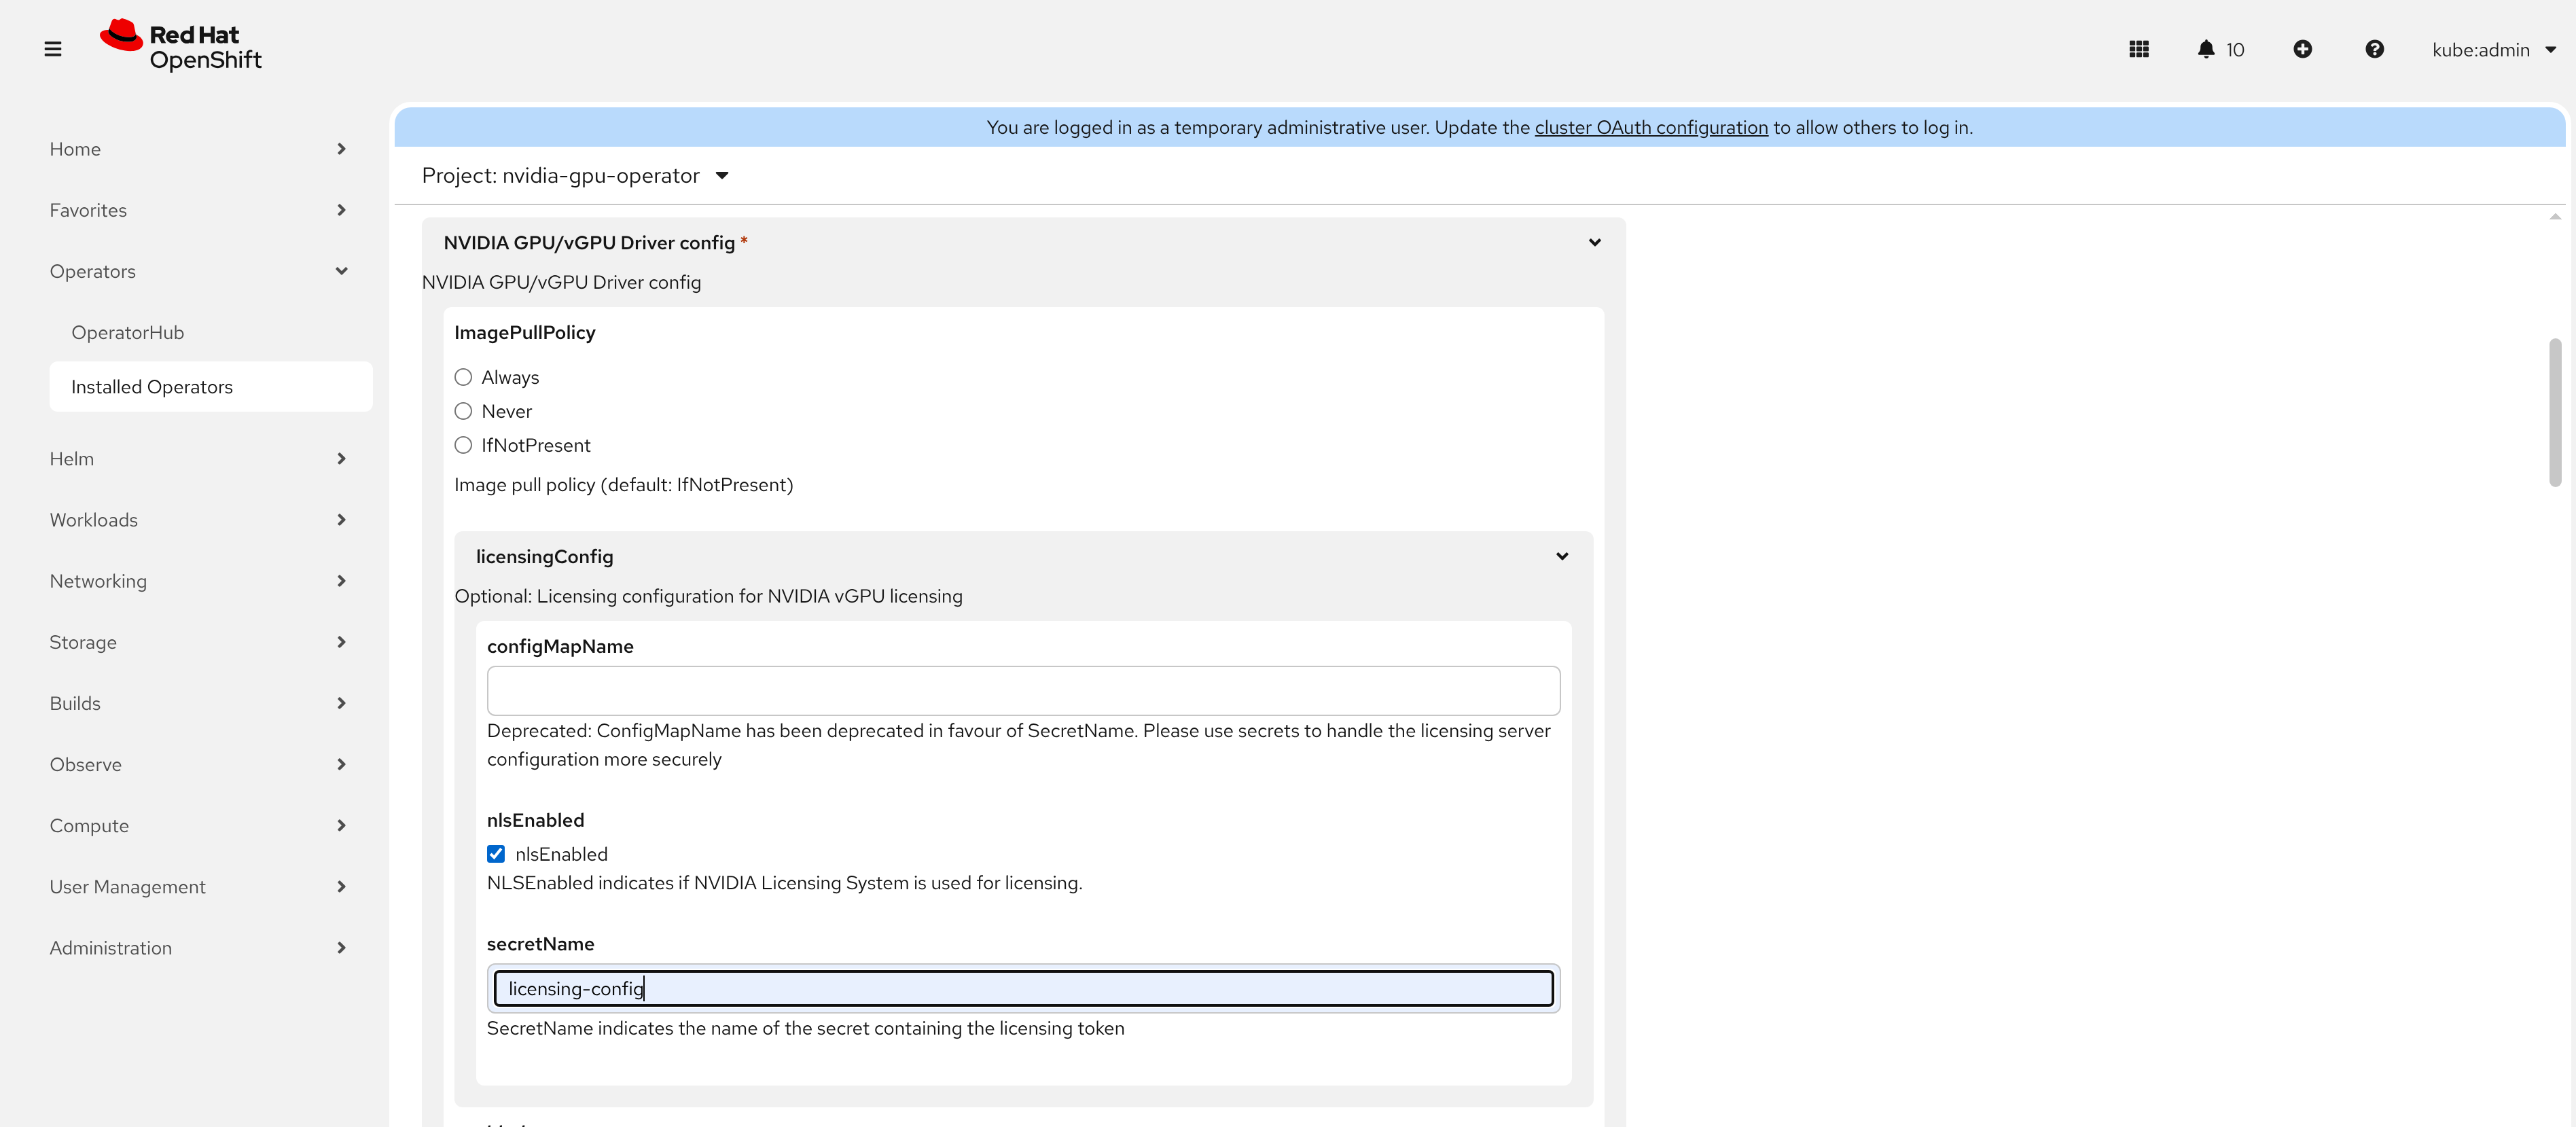Go to Installed Operators
Viewport: 2576px width, 1127px height.
[x=152, y=387]
